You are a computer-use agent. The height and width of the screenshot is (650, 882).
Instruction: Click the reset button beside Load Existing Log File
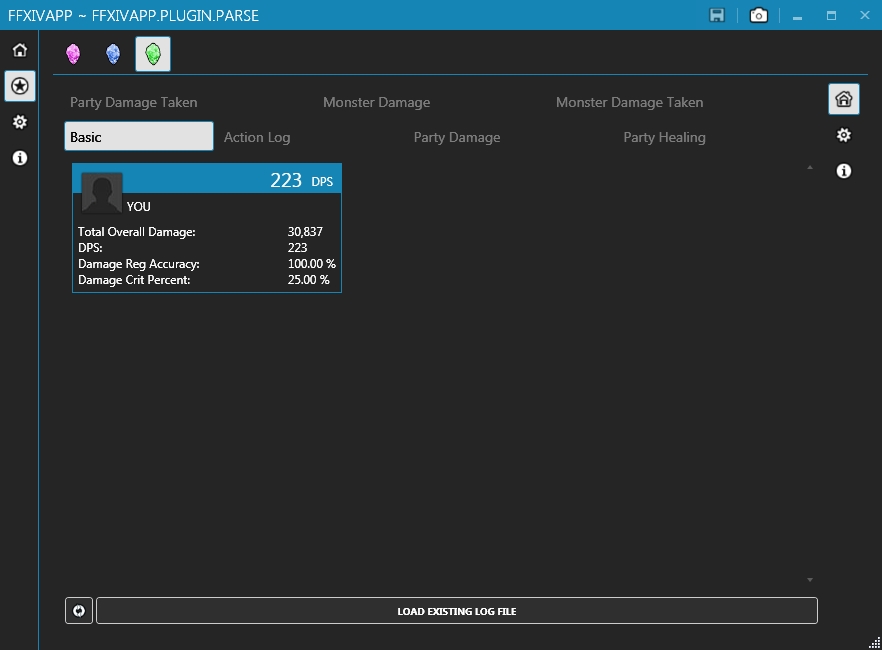pos(79,611)
